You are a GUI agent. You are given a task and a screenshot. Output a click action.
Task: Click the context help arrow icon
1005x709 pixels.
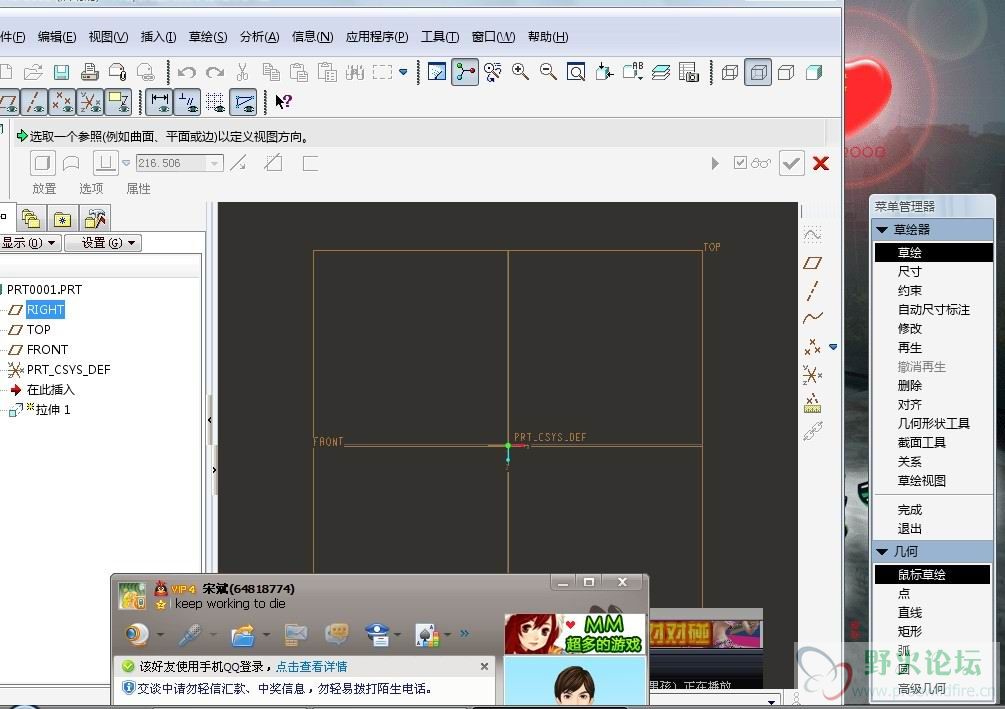coord(283,101)
